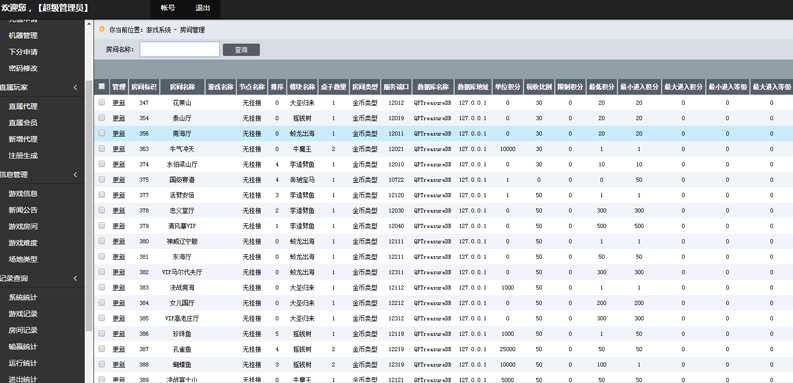This screenshot has width=793, height=383.
Task: Go to 直属代理 in the sidebar
Action: click(23, 106)
